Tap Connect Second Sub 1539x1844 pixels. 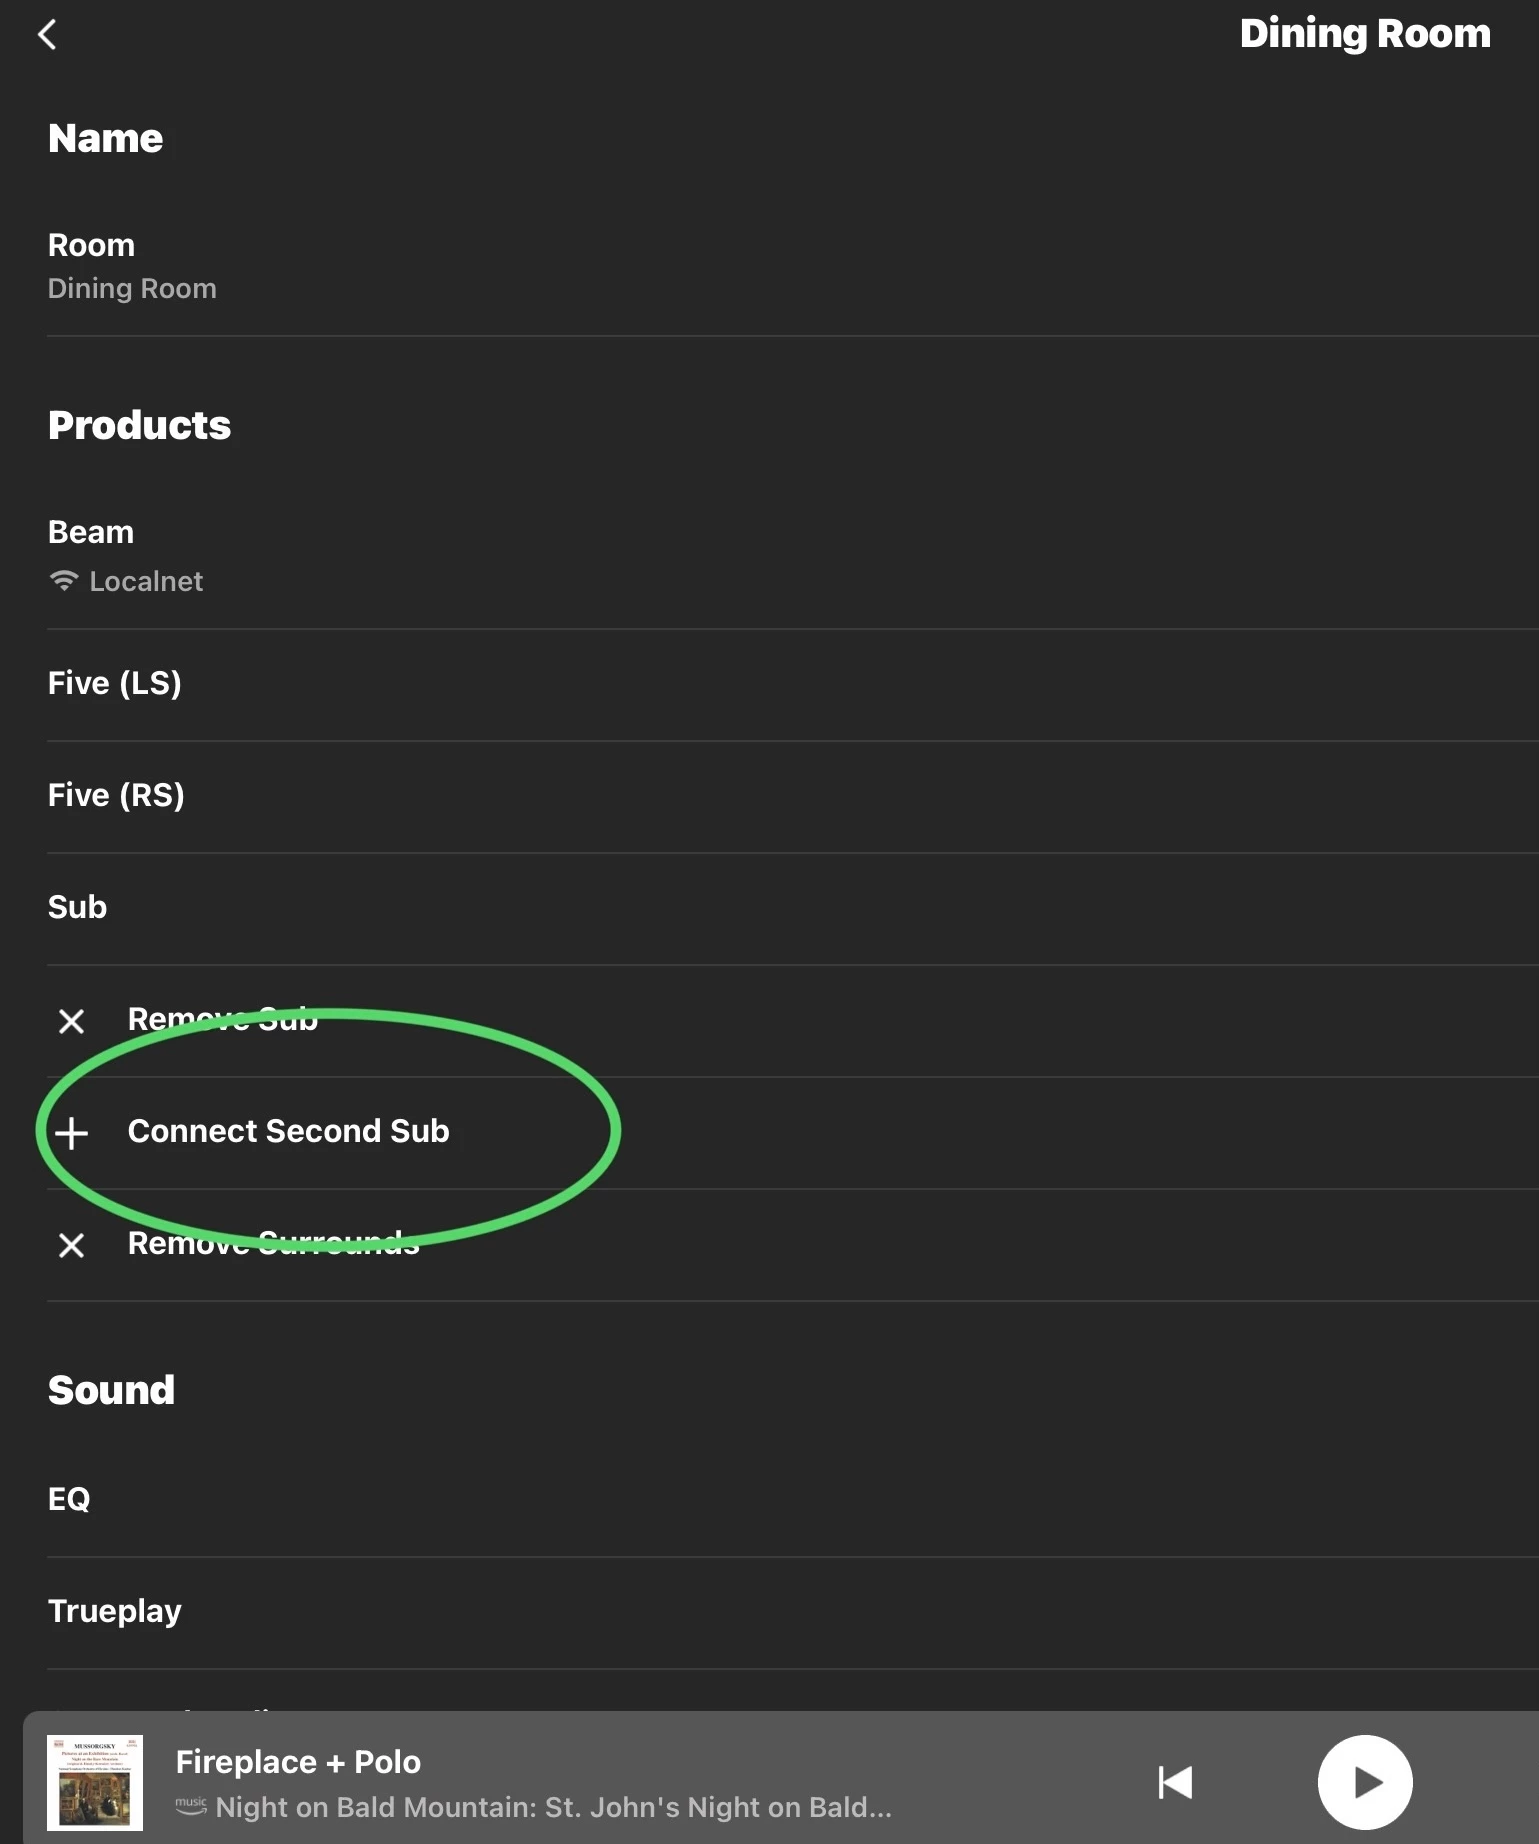click(x=289, y=1131)
